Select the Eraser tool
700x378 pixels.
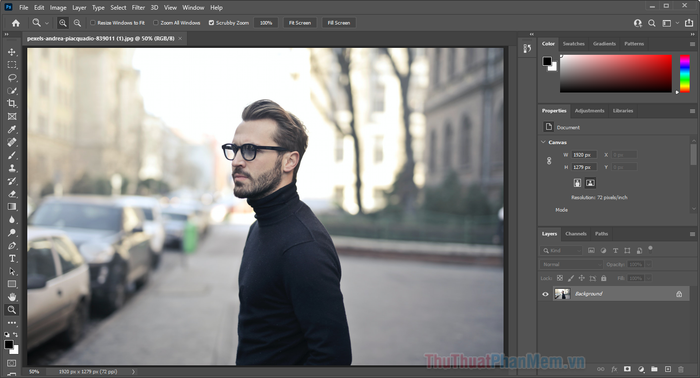point(12,194)
